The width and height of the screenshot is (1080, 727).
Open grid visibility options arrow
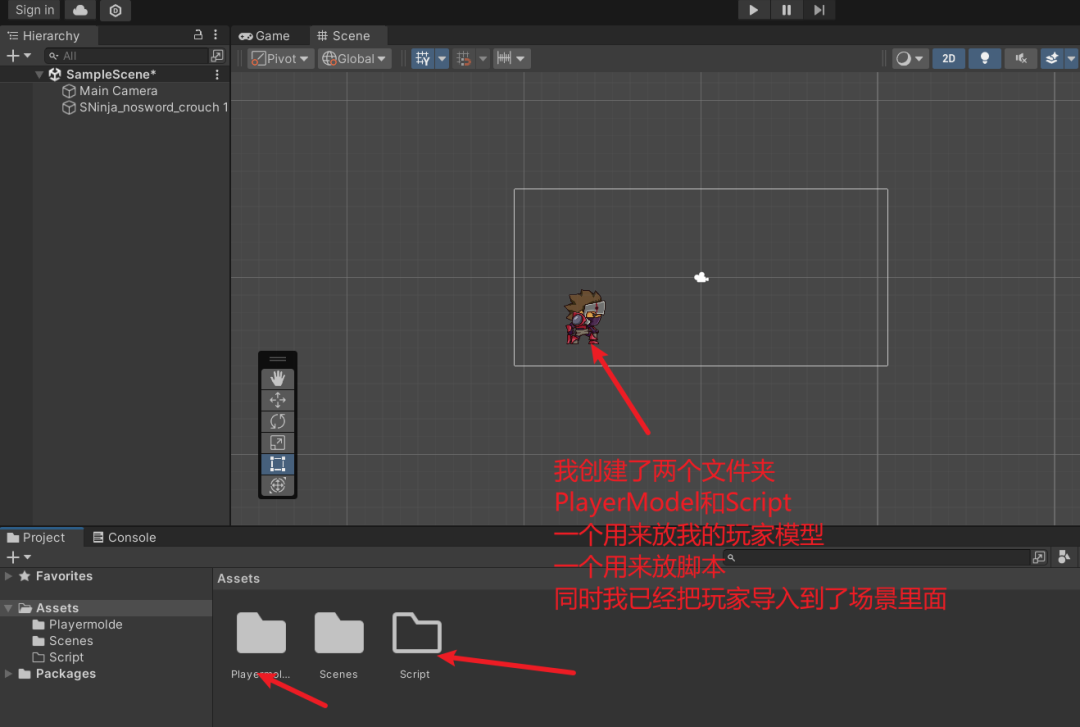pyautogui.click(x=442, y=59)
